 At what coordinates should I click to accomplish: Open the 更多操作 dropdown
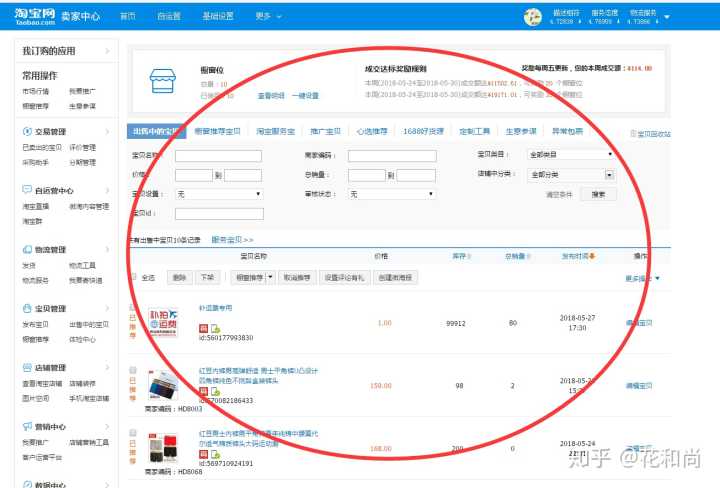pos(642,278)
